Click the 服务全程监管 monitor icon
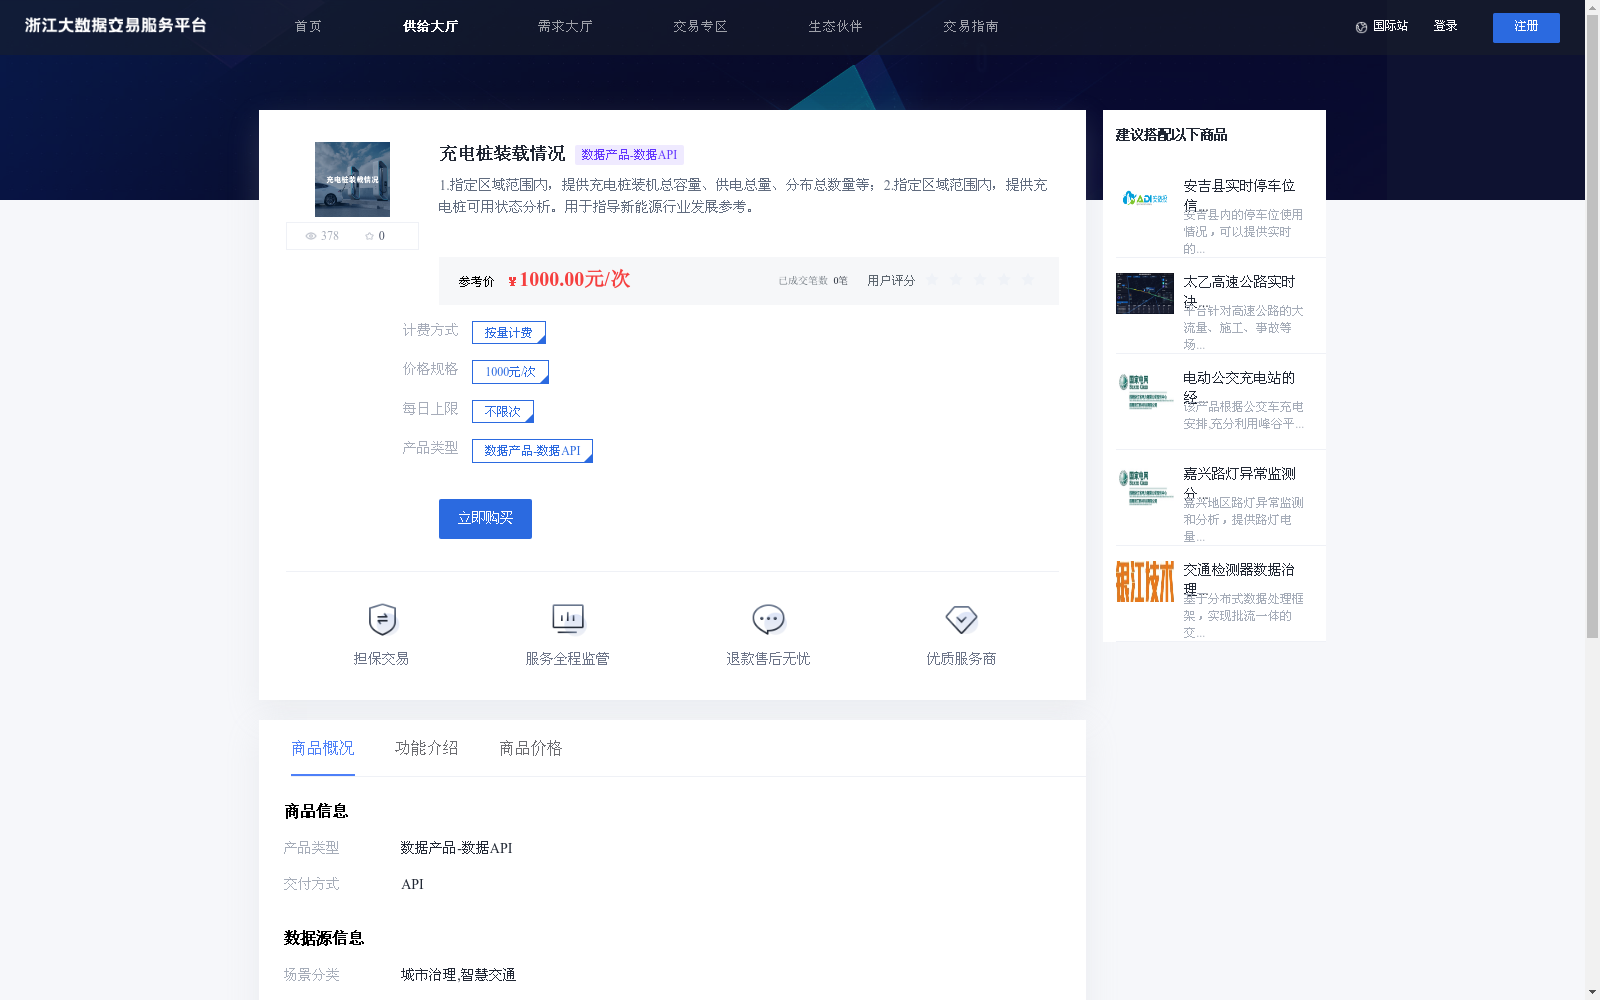The width and height of the screenshot is (1600, 1000). (x=568, y=620)
